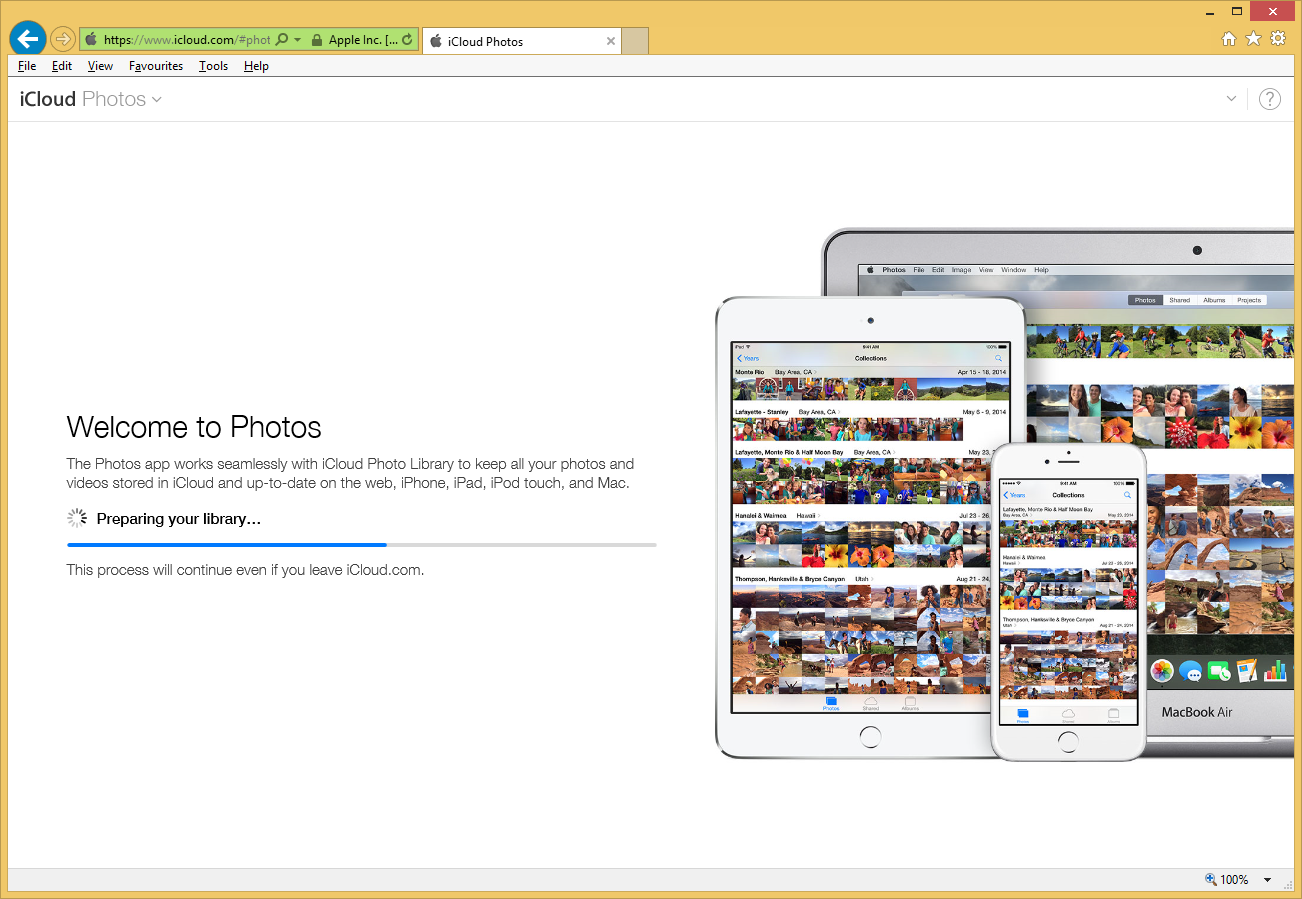Image resolution: width=1302 pixels, height=899 pixels.
Task: Open the Favourites menu
Action: point(156,66)
